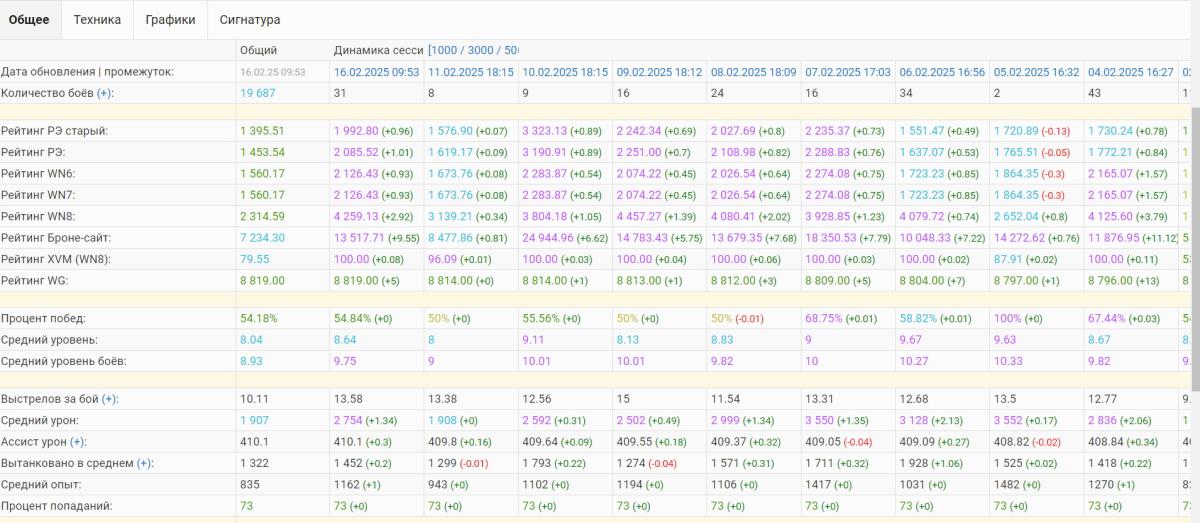1200x523 pixels.
Task: Click the Рейтинг РЭ старый value 1 992.80
Action: (356, 131)
